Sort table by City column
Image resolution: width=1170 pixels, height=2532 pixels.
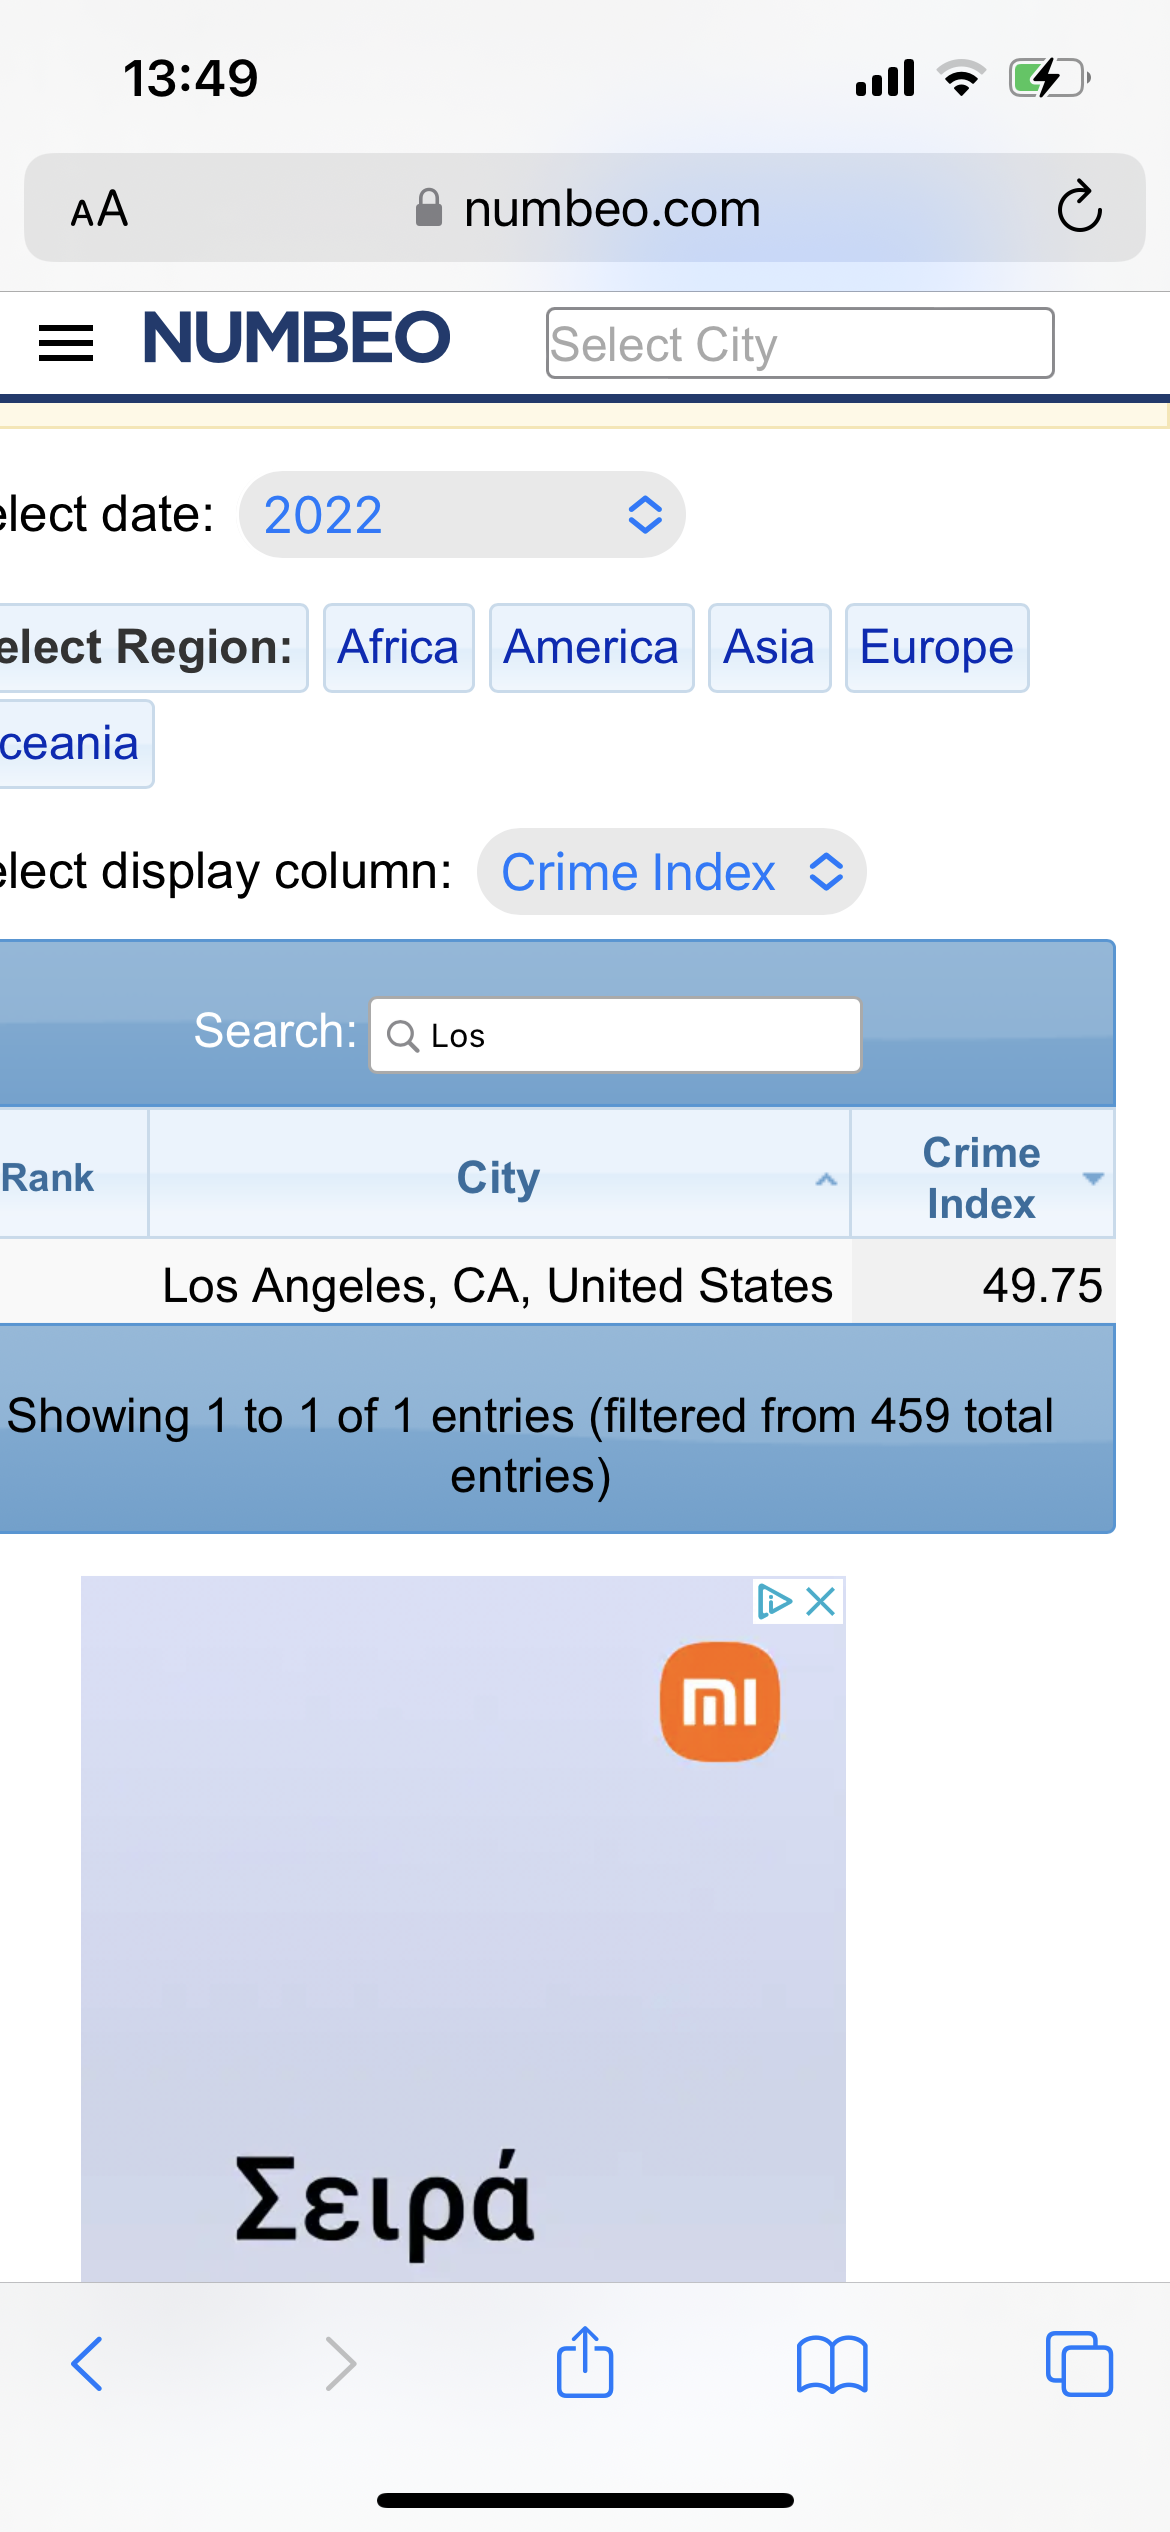pos(499,1177)
